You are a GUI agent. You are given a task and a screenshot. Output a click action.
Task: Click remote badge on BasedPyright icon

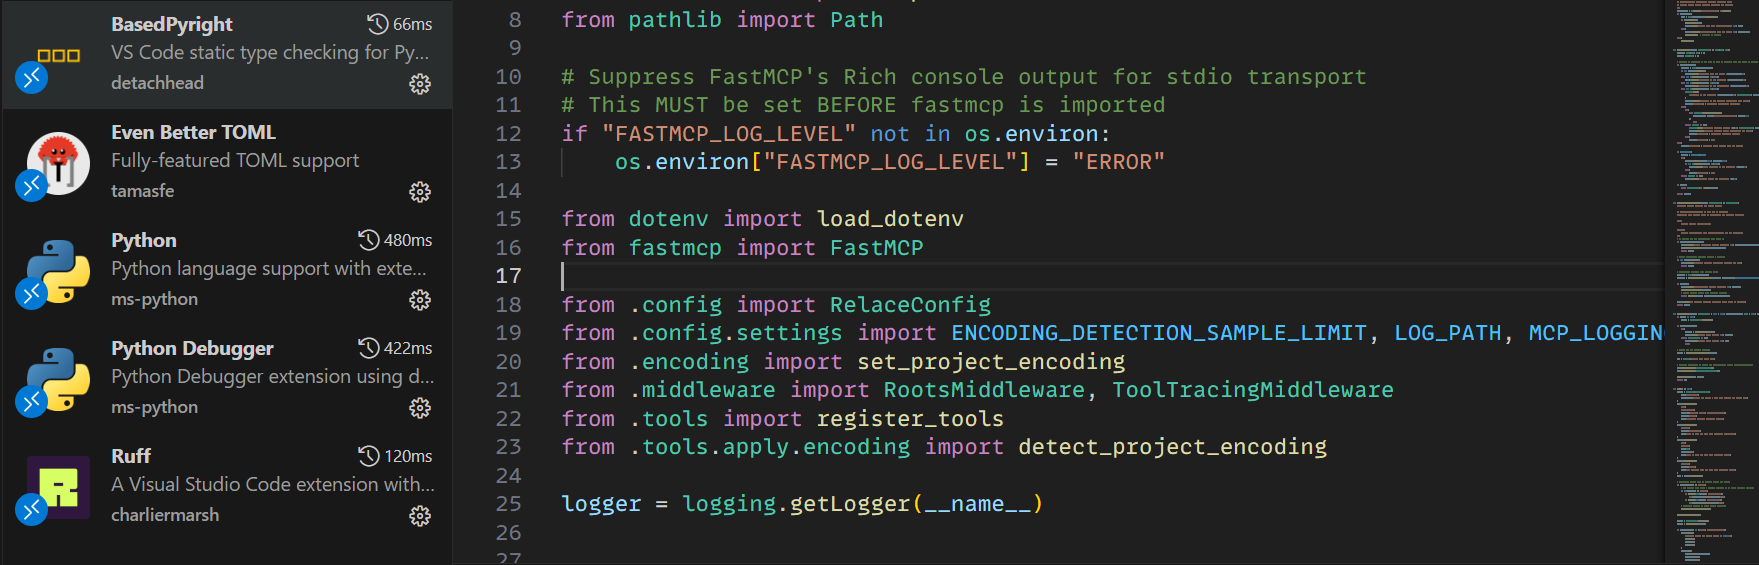click(32, 77)
